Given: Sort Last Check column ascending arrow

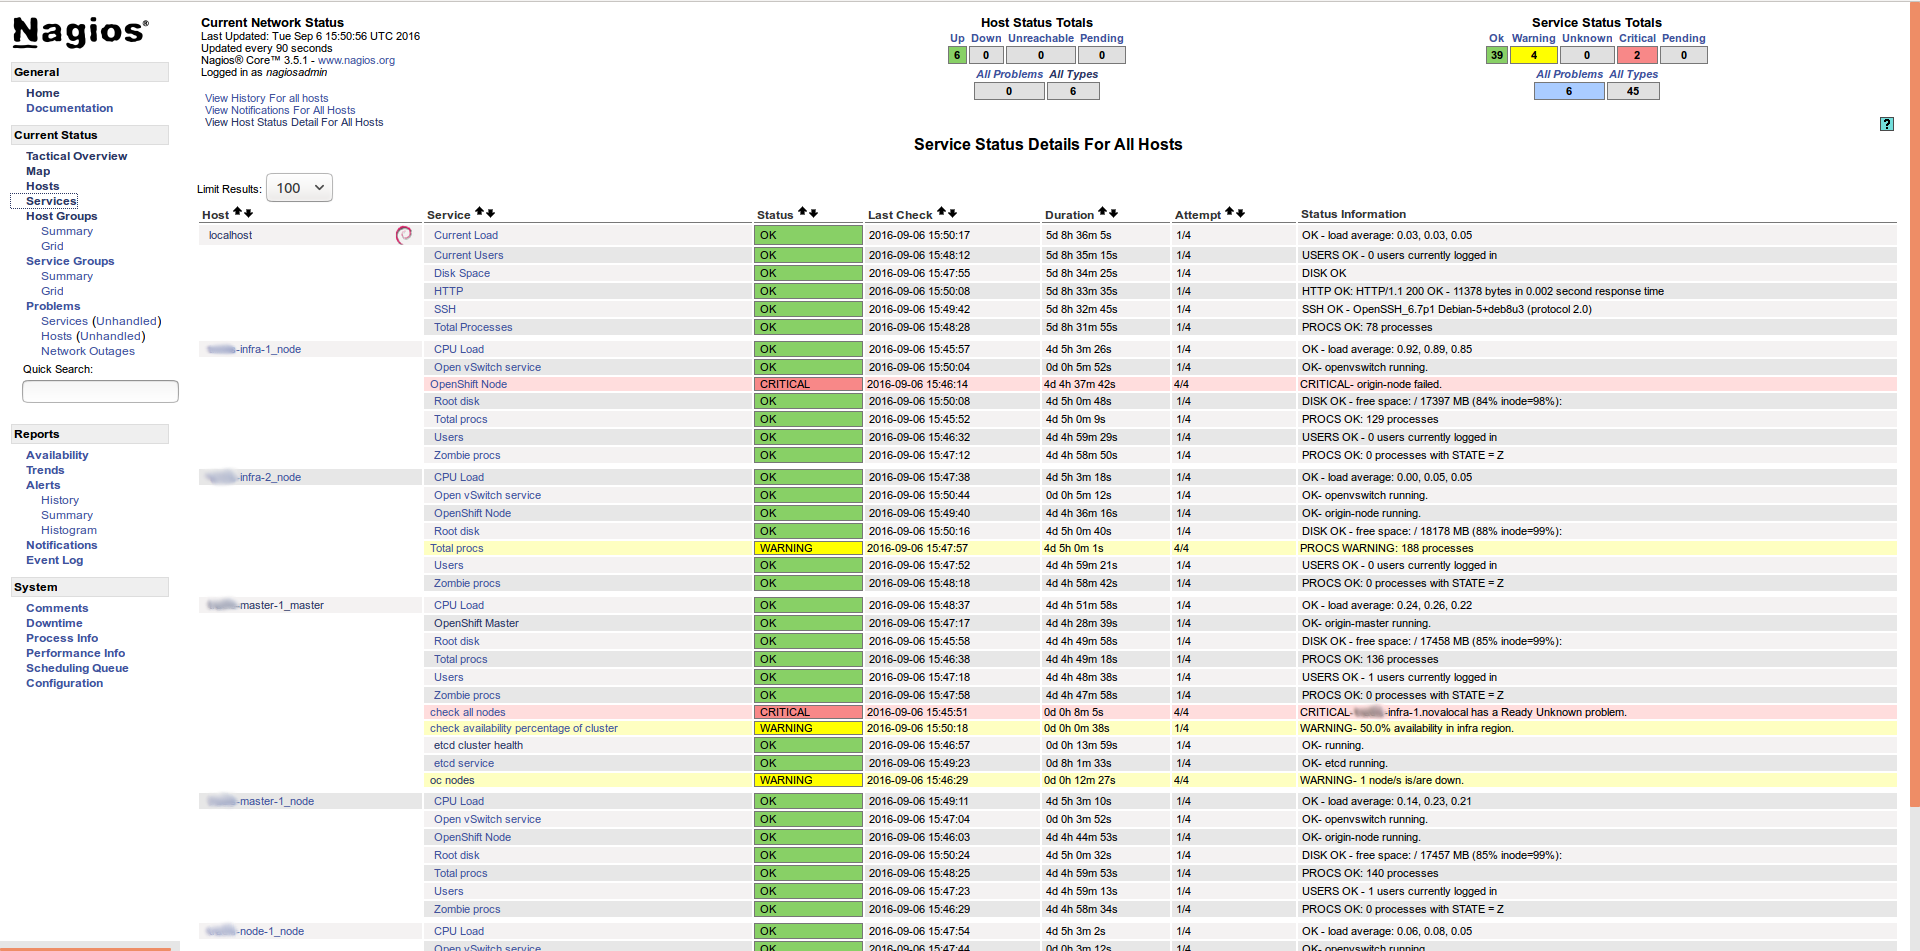Looking at the screenshot, I should (x=942, y=212).
